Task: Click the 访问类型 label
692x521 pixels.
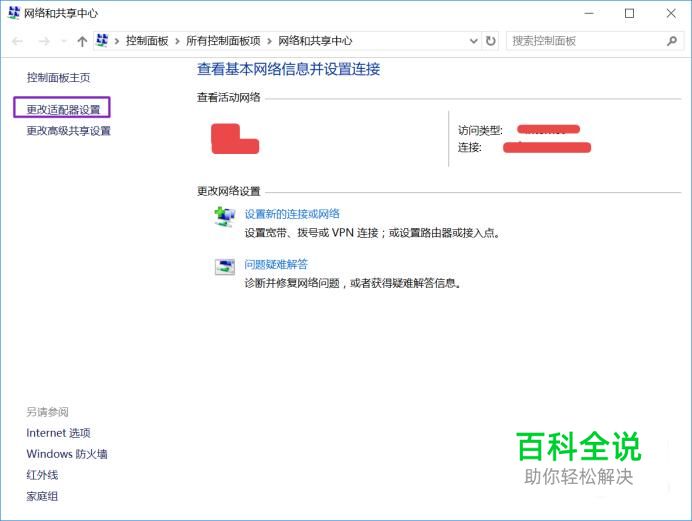Action: 480,130
